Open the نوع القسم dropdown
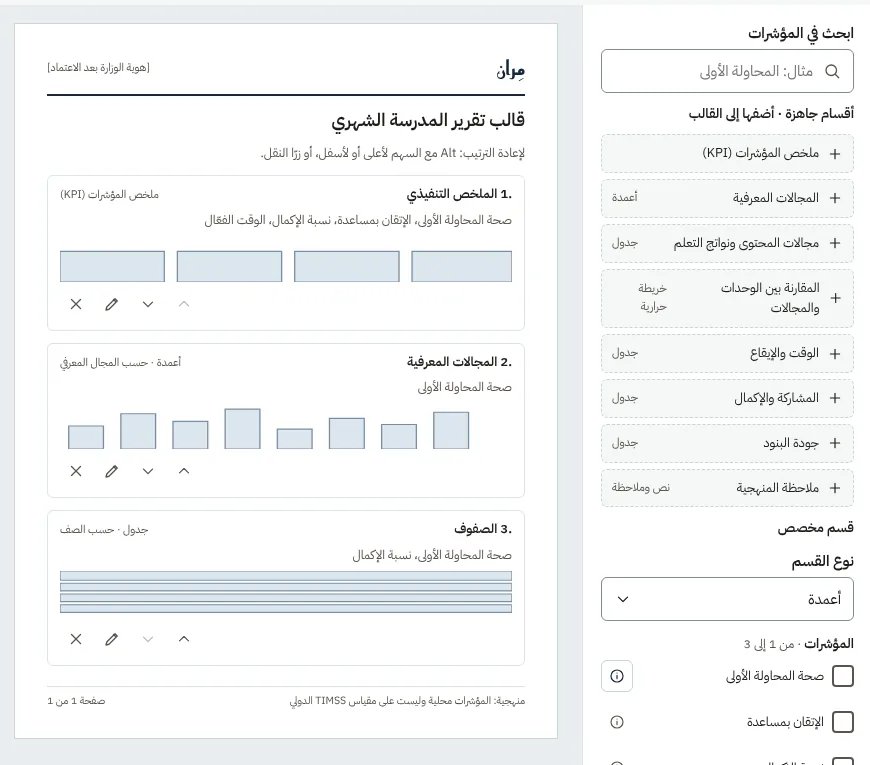Screen dimensions: 870x765 727,599
